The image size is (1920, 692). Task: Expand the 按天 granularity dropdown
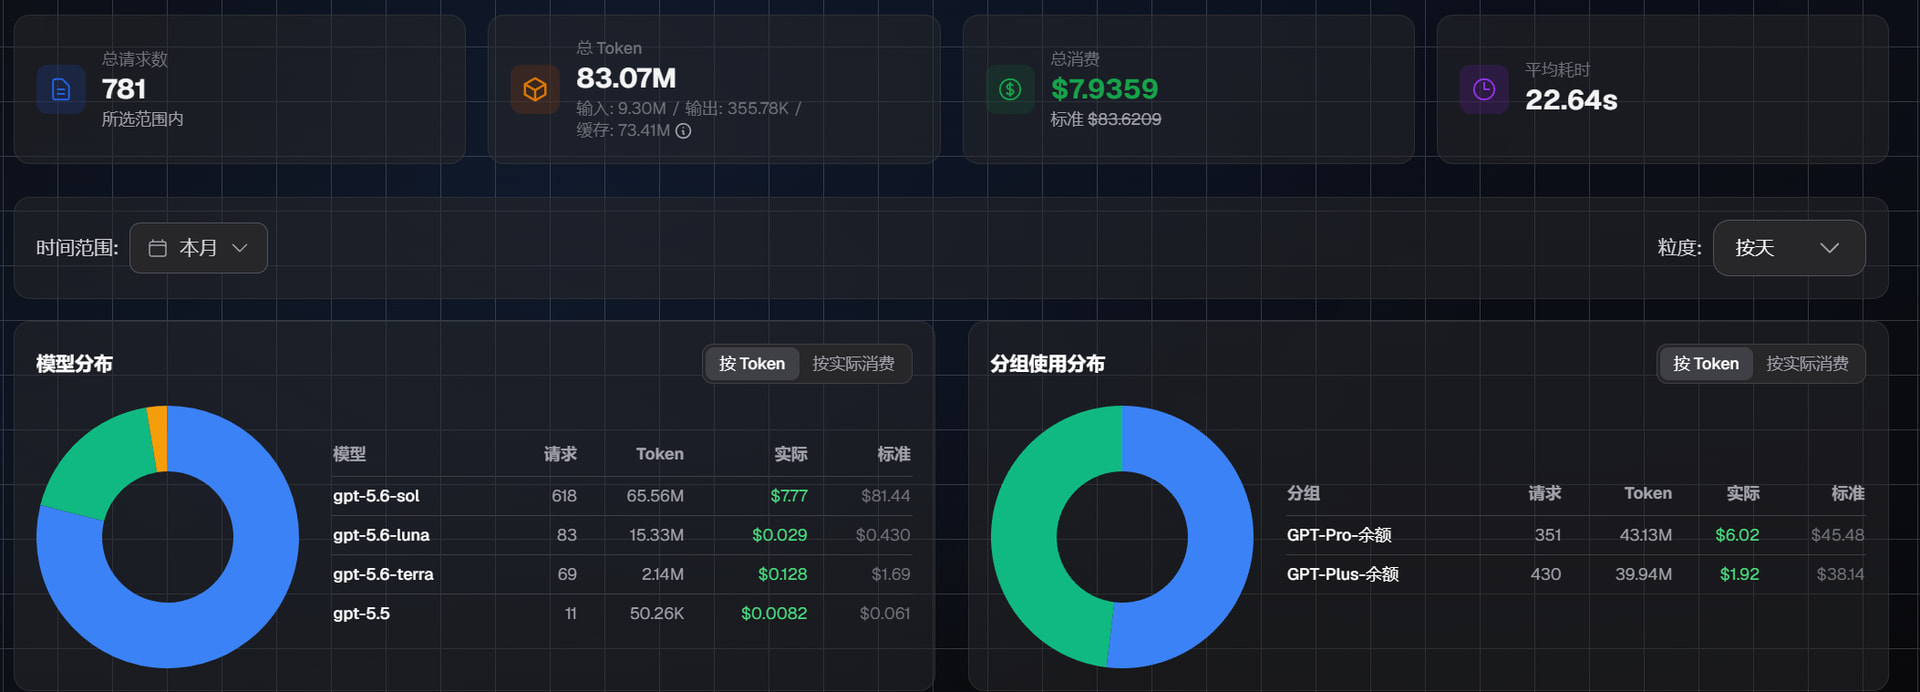[1789, 248]
